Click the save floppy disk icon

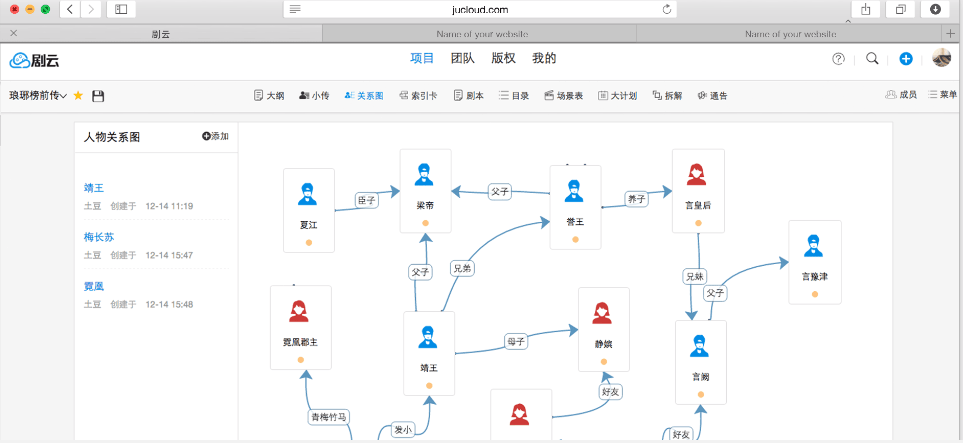(98, 96)
